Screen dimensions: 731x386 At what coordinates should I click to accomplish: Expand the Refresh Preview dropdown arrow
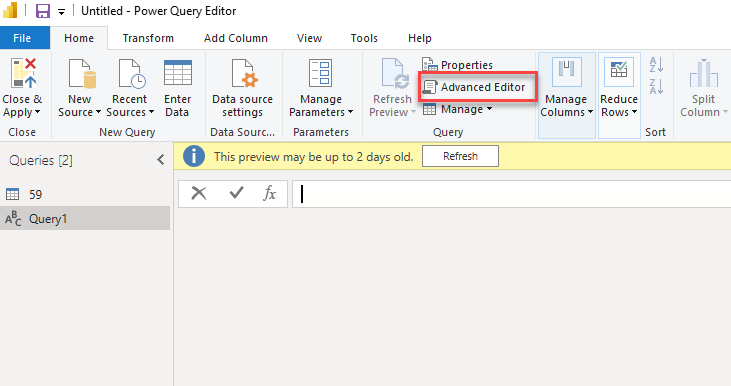pos(413,112)
